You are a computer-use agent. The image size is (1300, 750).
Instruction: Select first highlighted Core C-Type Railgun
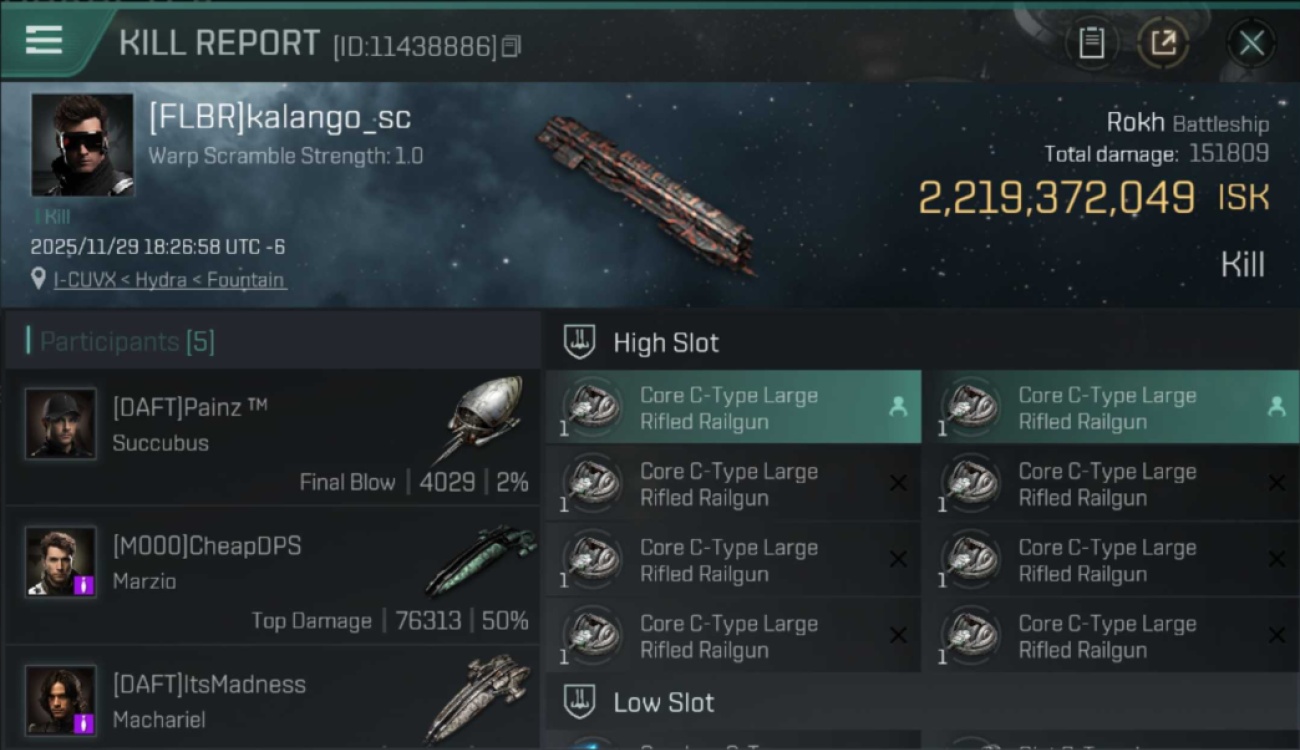click(733, 408)
